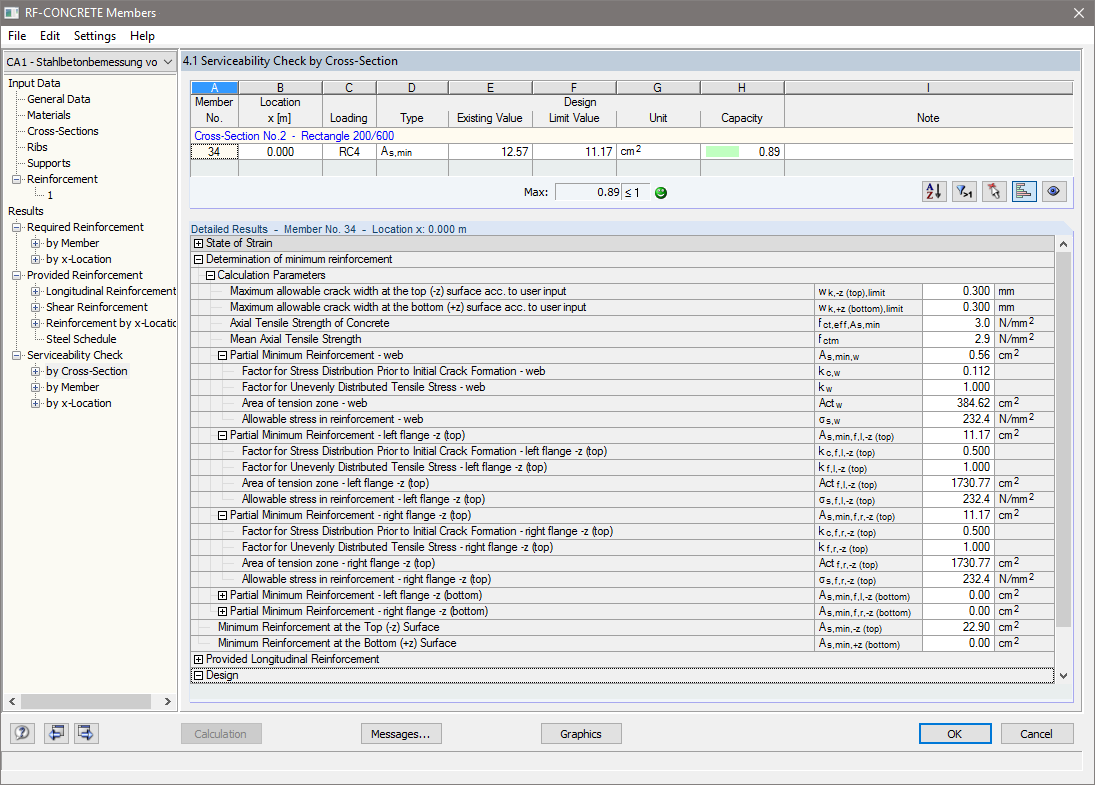Collapse Partial Minimum Reinforcement - web

pyautogui.click(x=222, y=355)
